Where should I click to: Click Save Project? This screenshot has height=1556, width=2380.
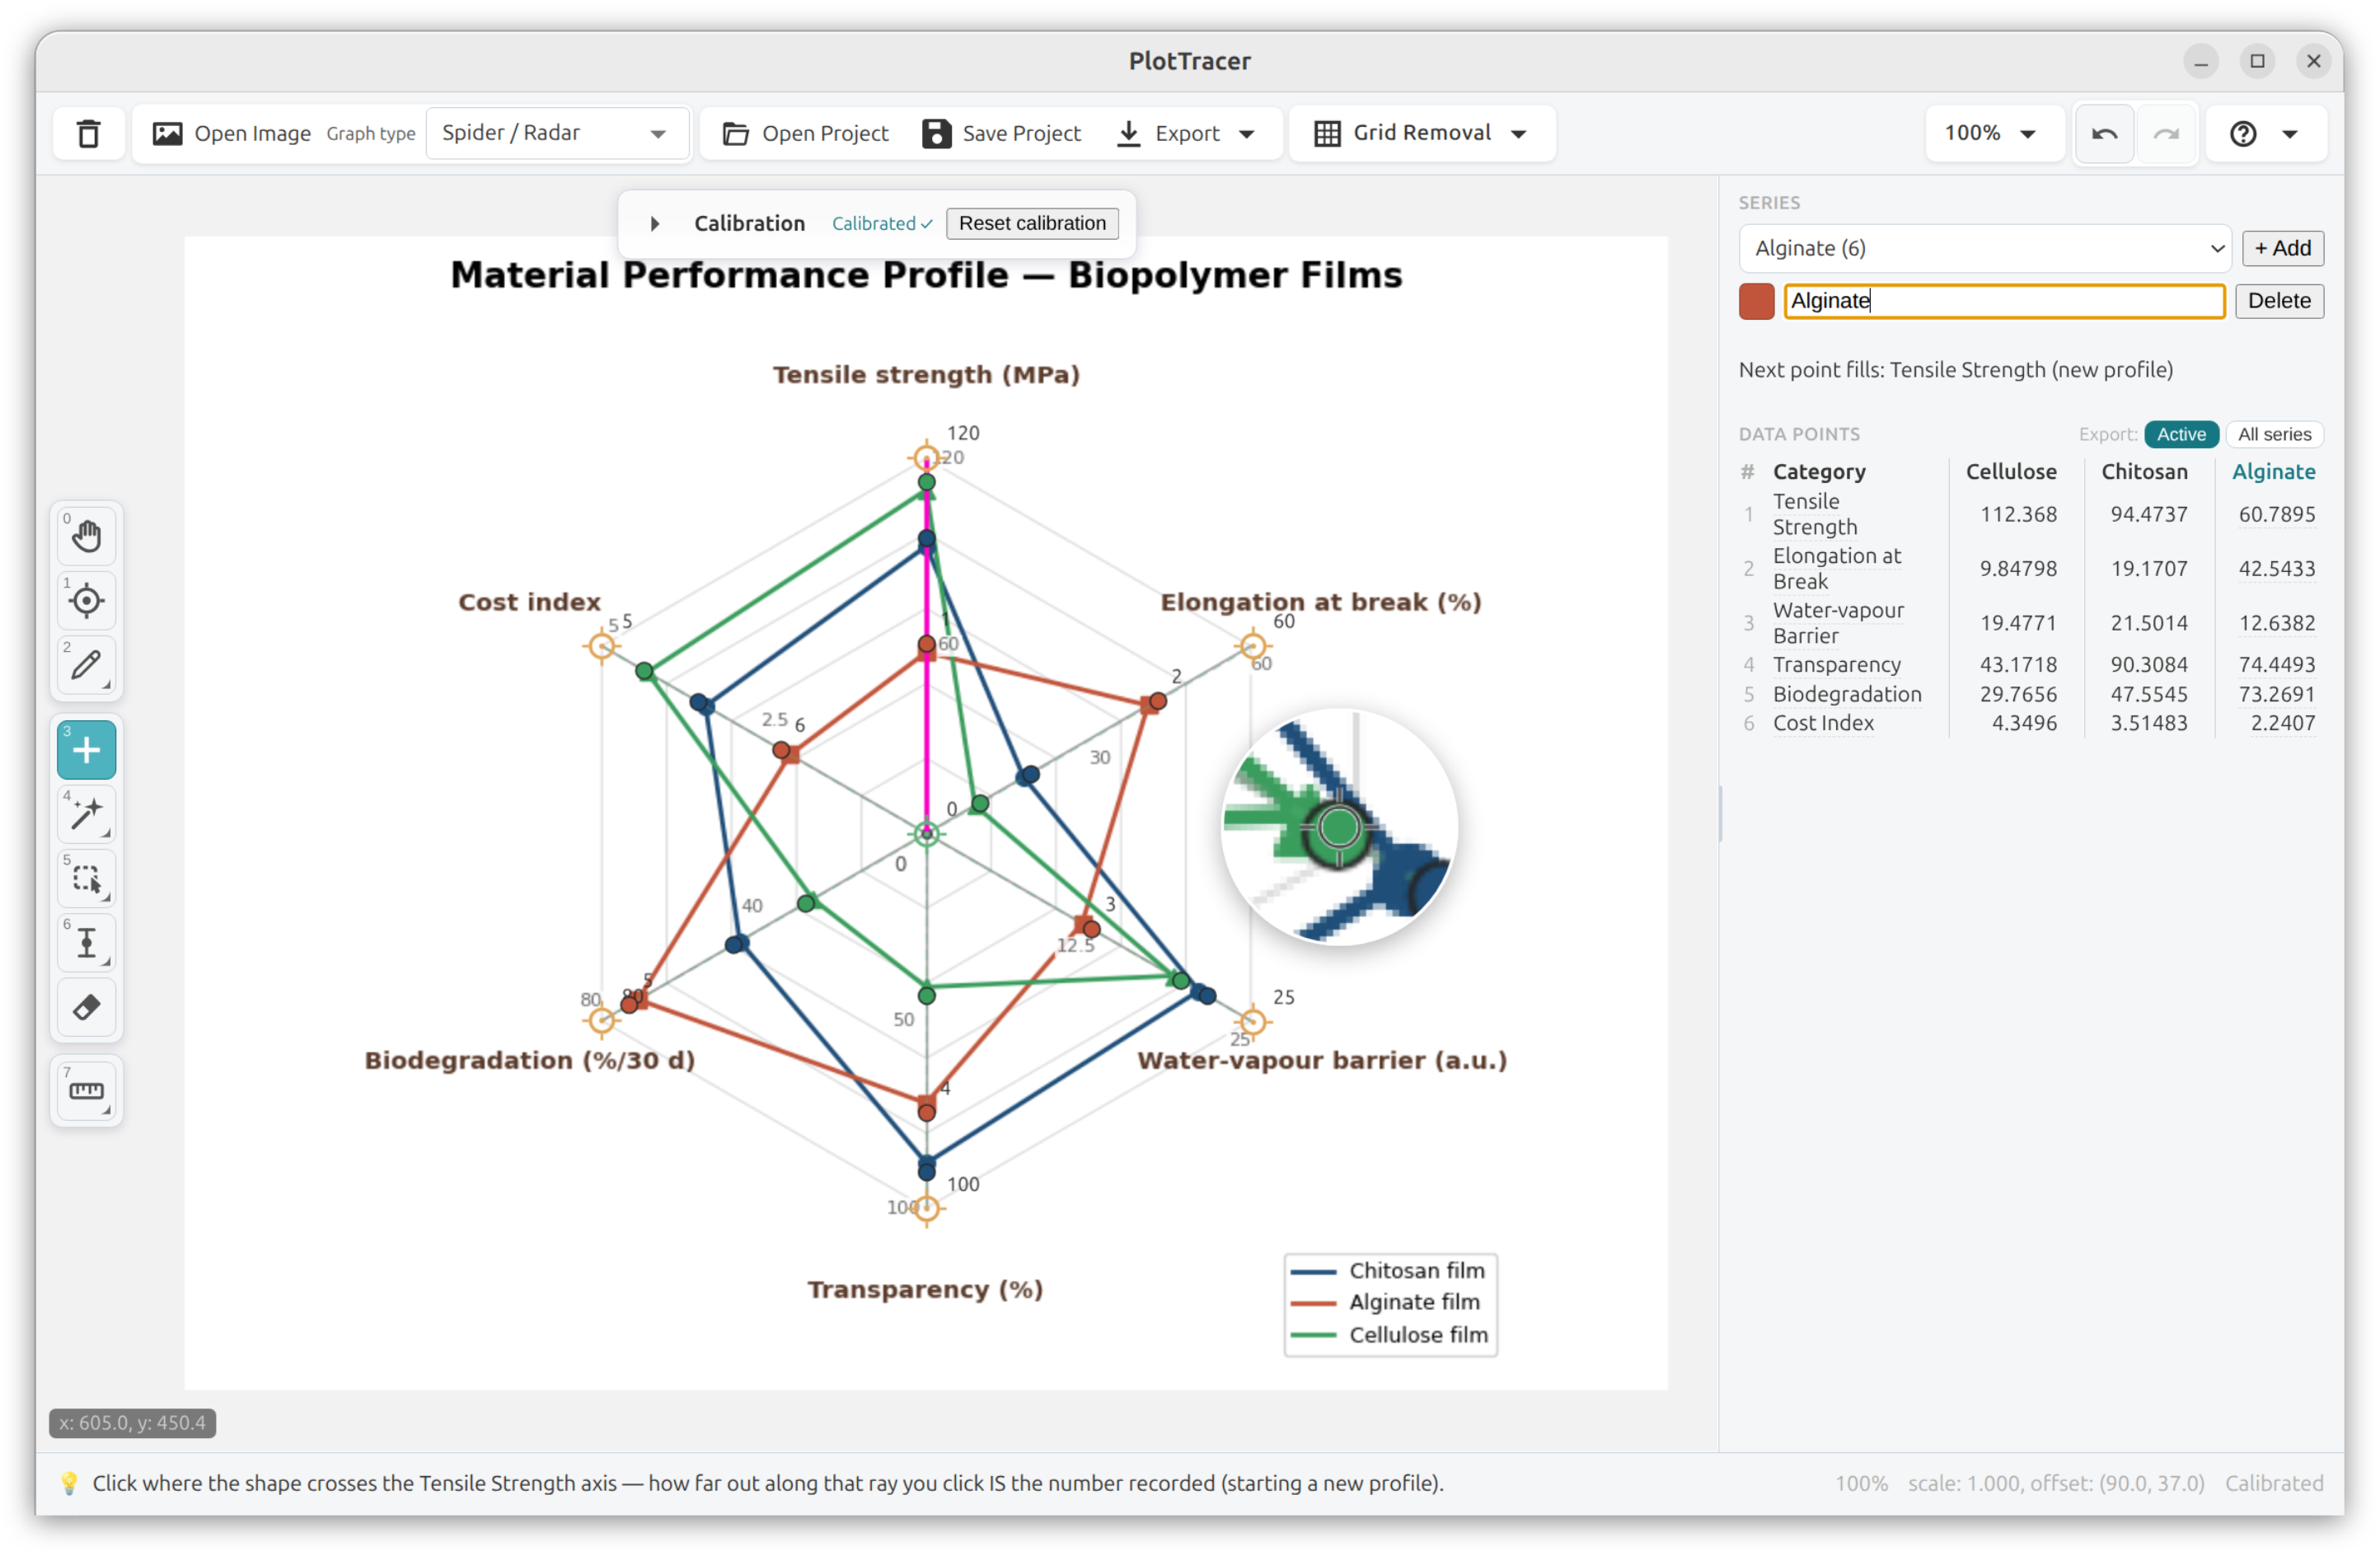pos(1002,133)
